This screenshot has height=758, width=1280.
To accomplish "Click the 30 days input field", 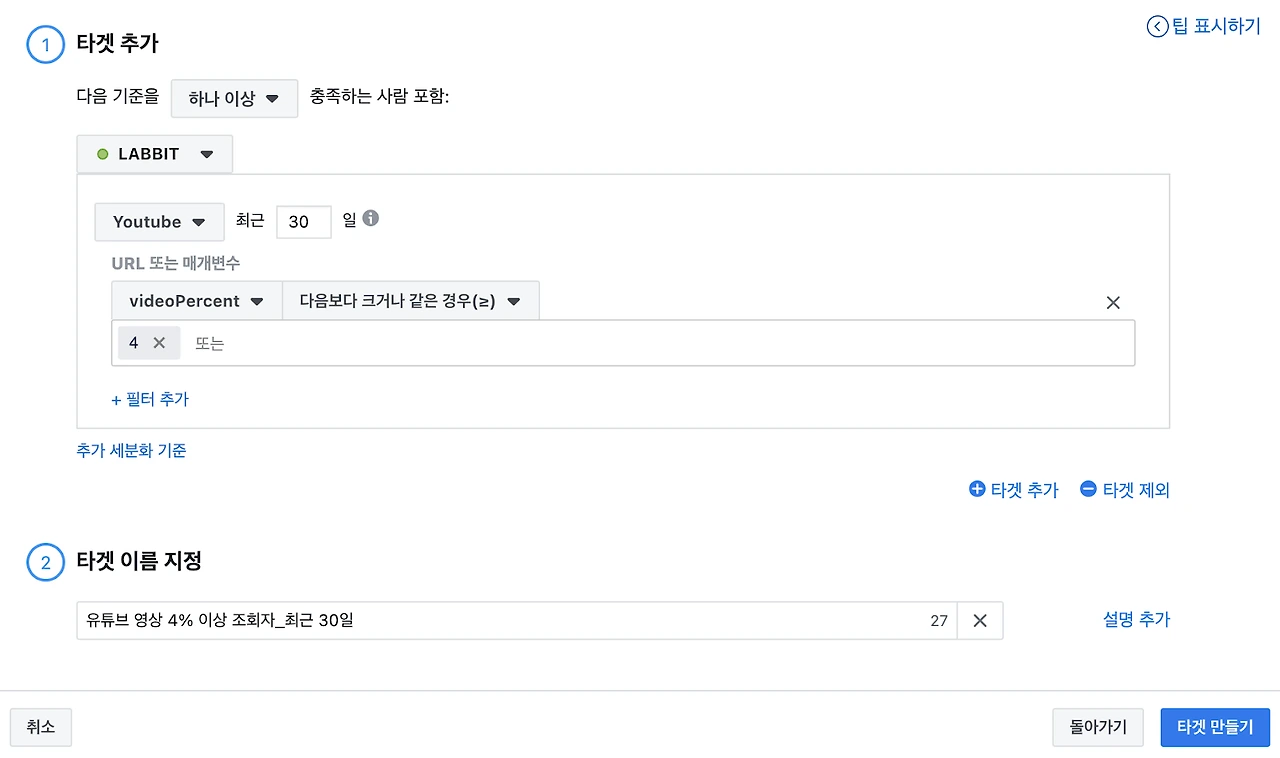I will coord(303,222).
